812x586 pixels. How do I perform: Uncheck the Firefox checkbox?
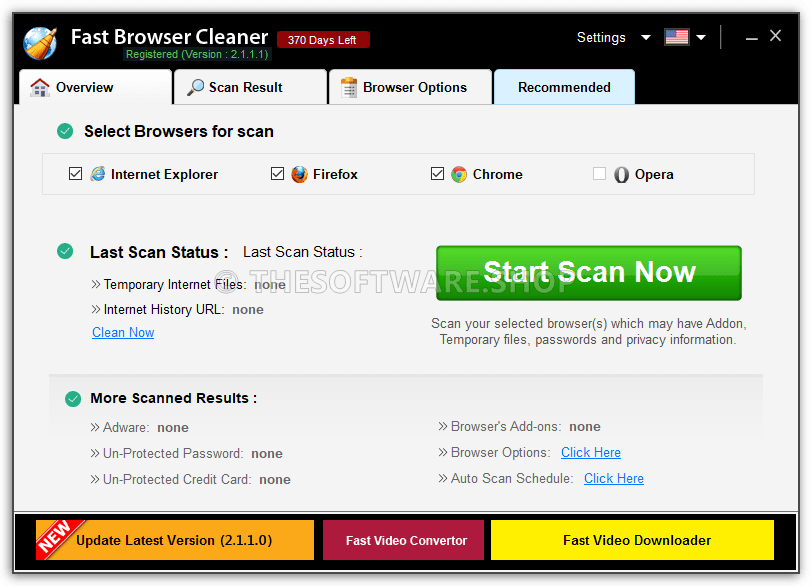(278, 173)
